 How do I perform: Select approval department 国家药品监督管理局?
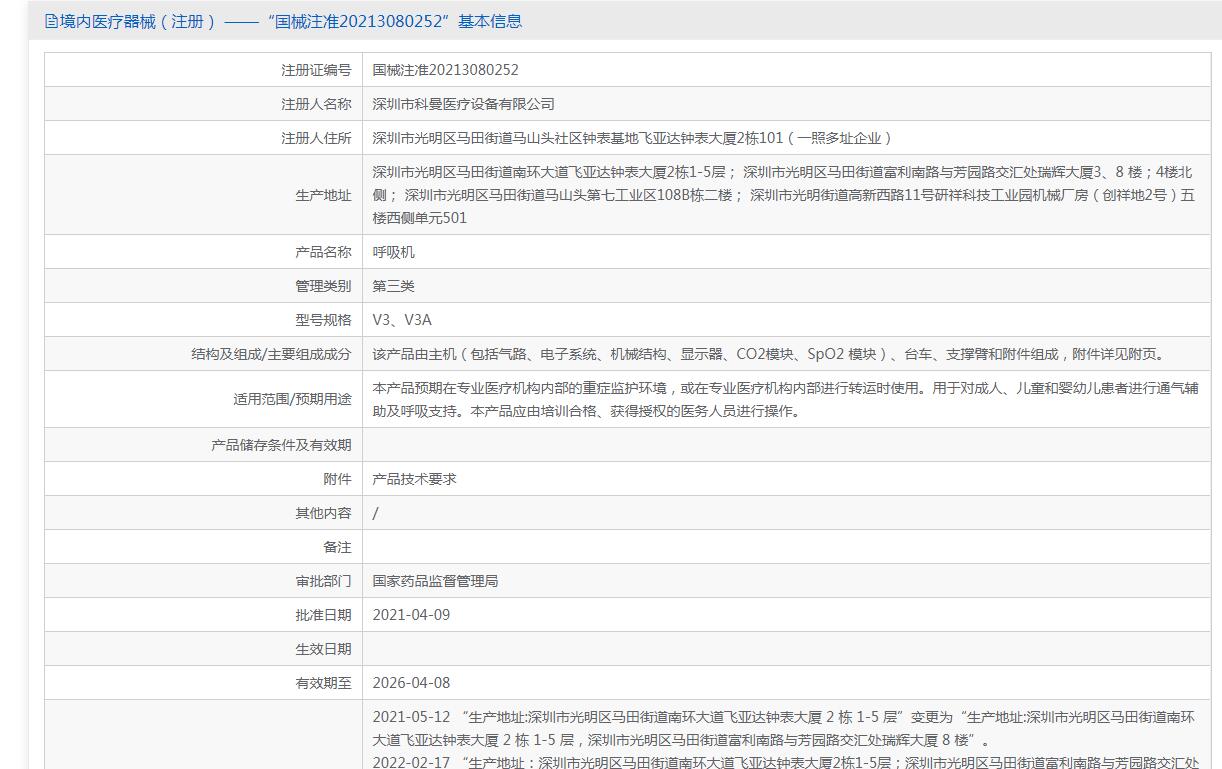click(x=435, y=581)
